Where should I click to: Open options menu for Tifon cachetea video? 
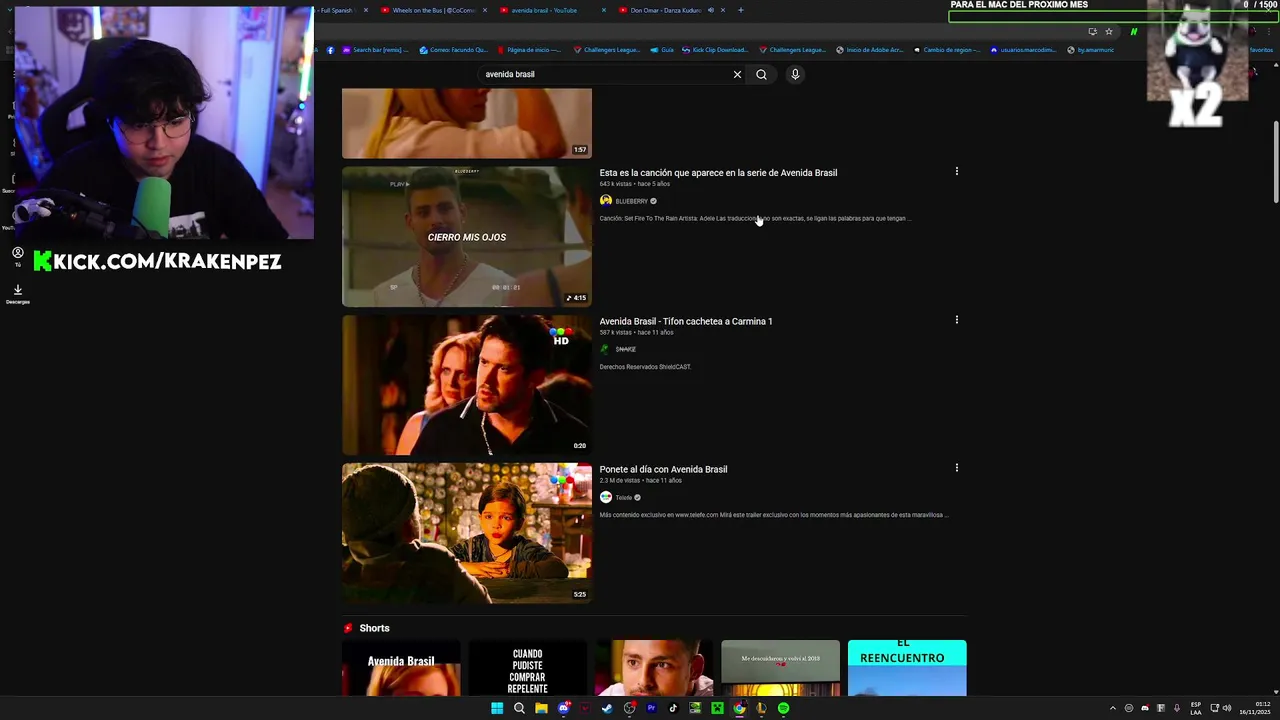pyautogui.click(x=957, y=320)
